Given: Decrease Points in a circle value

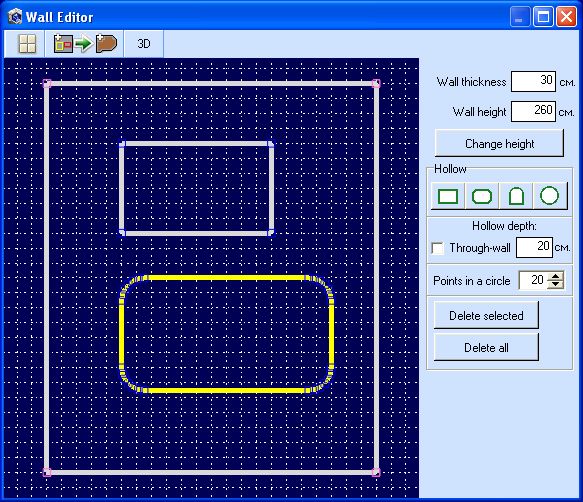Looking at the screenshot, I should tap(555, 284).
